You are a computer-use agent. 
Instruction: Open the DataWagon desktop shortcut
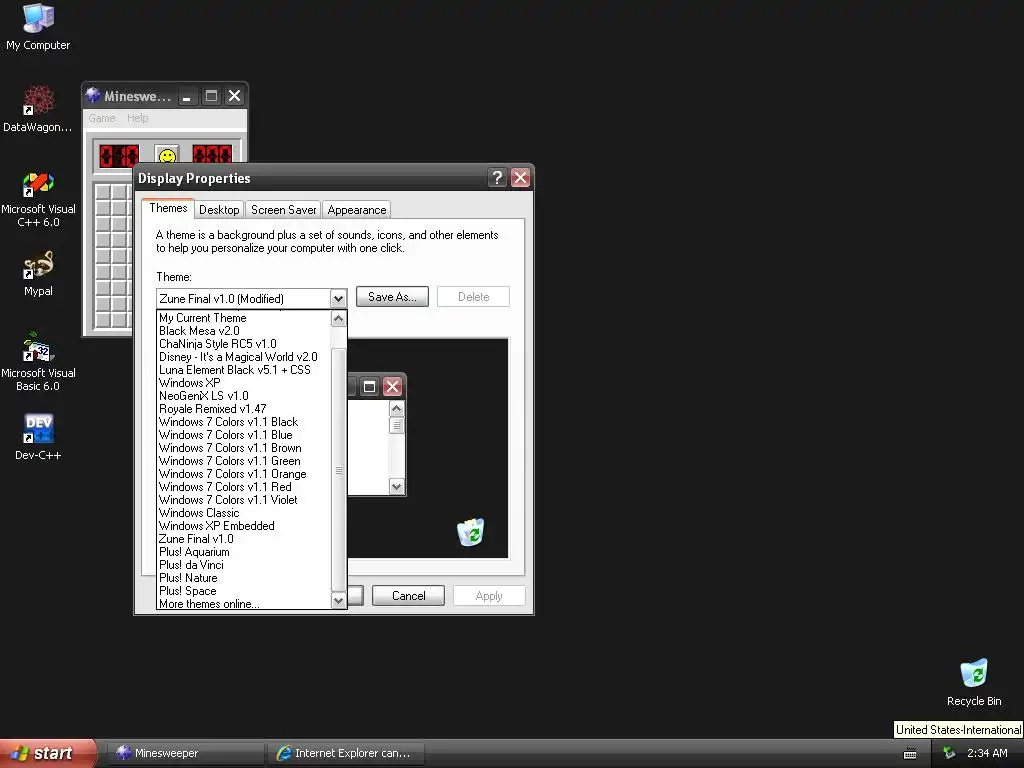38,108
